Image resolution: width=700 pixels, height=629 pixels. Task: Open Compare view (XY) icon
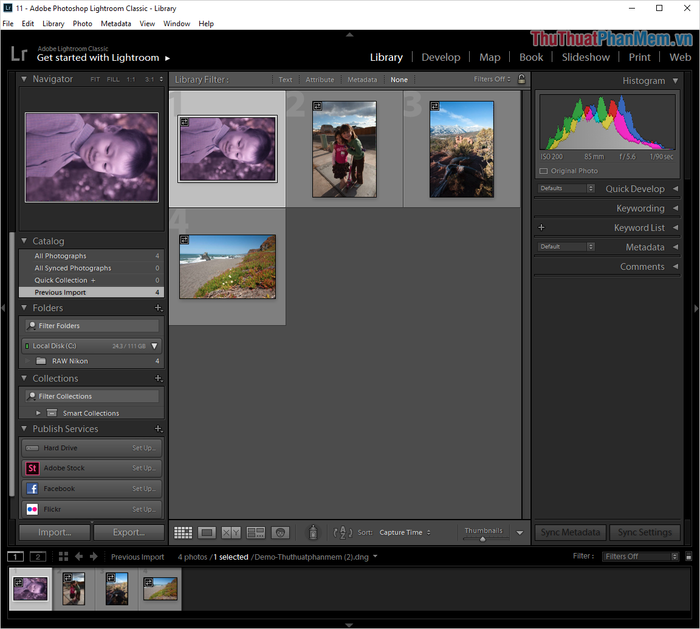pos(231,532)
